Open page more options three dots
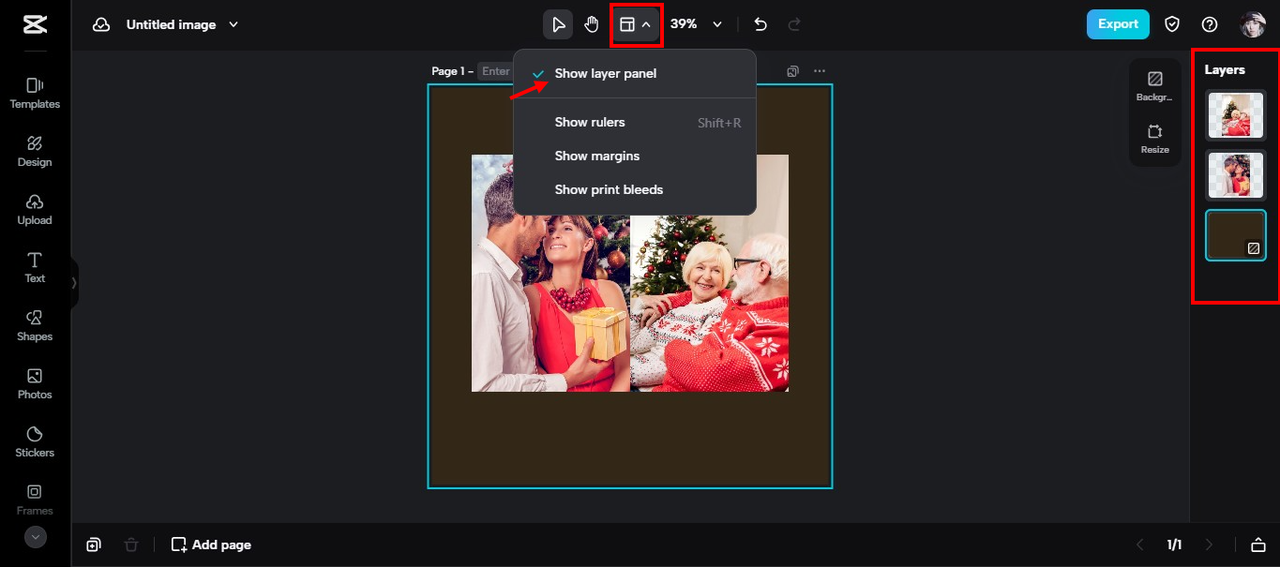The image size is (1280, 567). click(820, 71)
